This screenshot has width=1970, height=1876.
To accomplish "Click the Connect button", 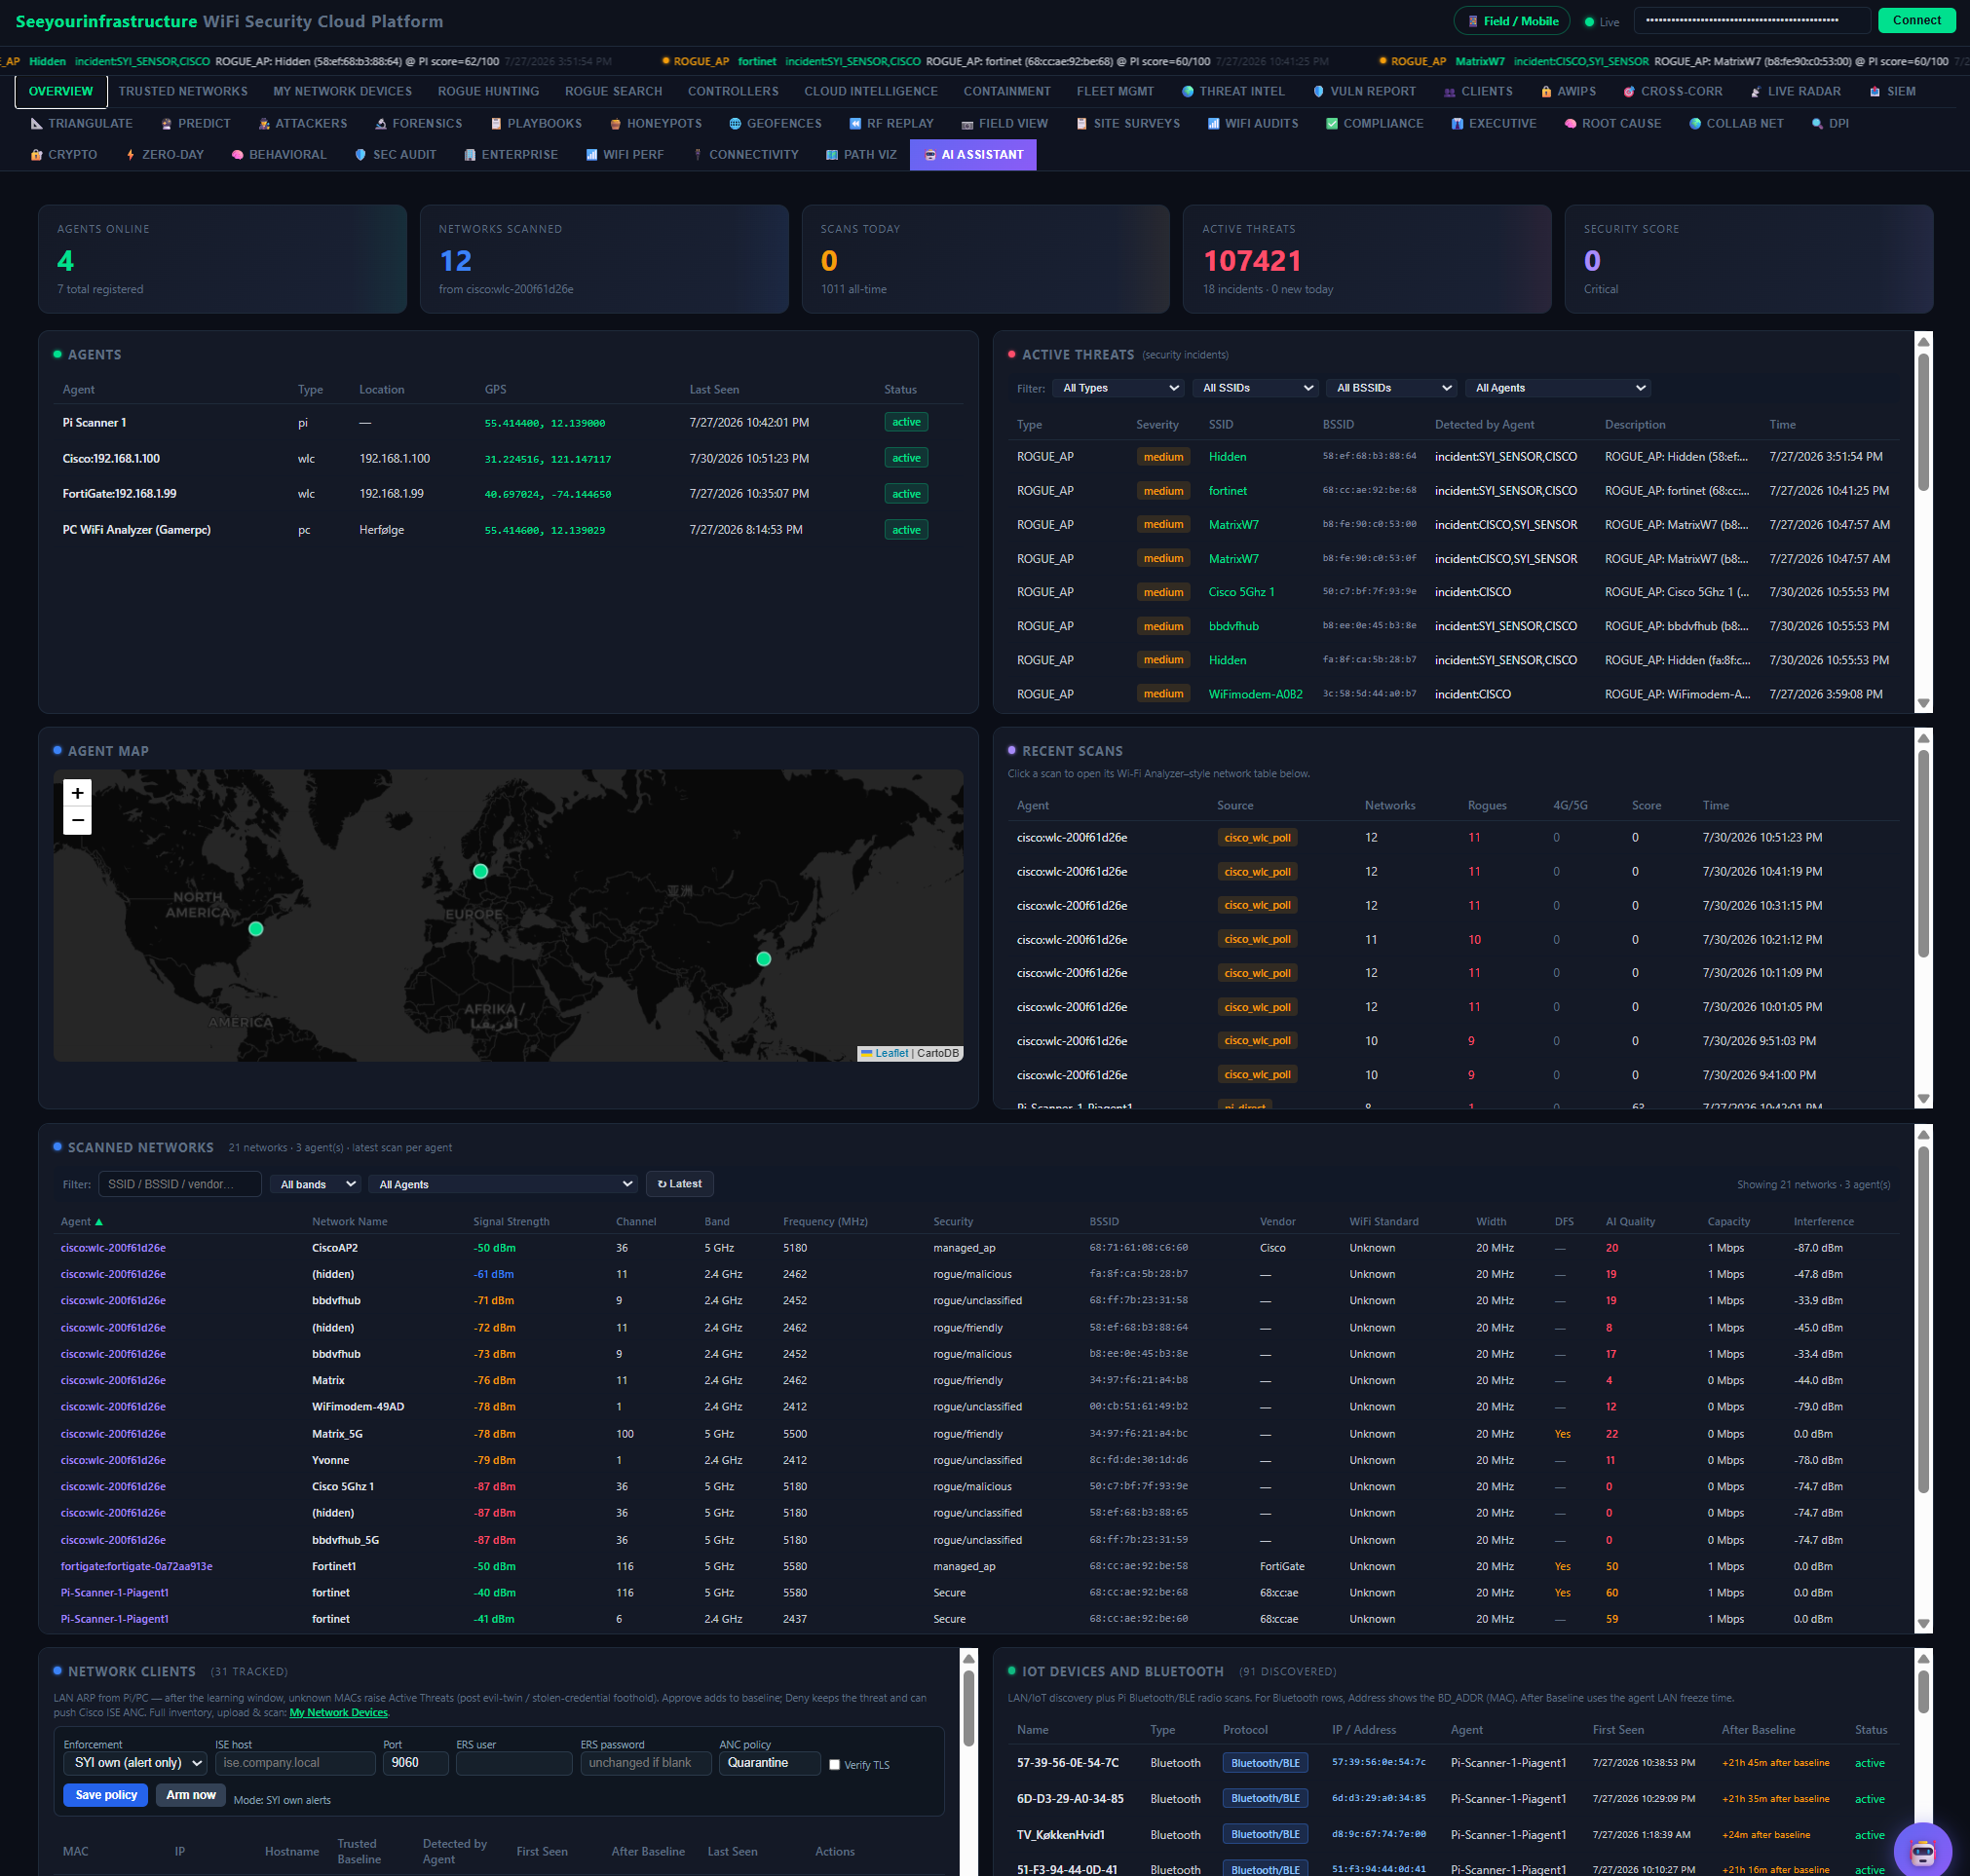I will 1916,20.
